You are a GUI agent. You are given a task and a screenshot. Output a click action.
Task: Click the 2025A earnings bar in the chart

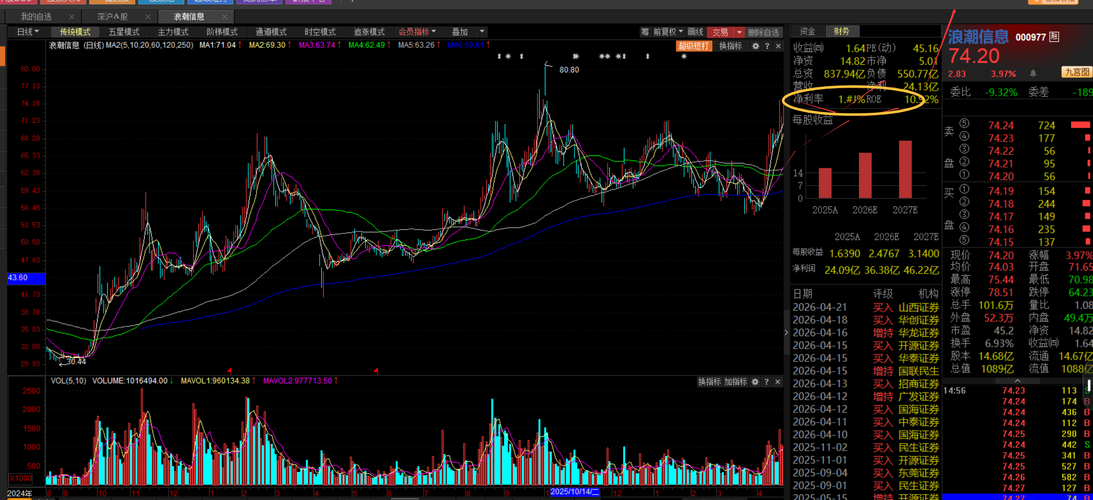tap(825, 183)
